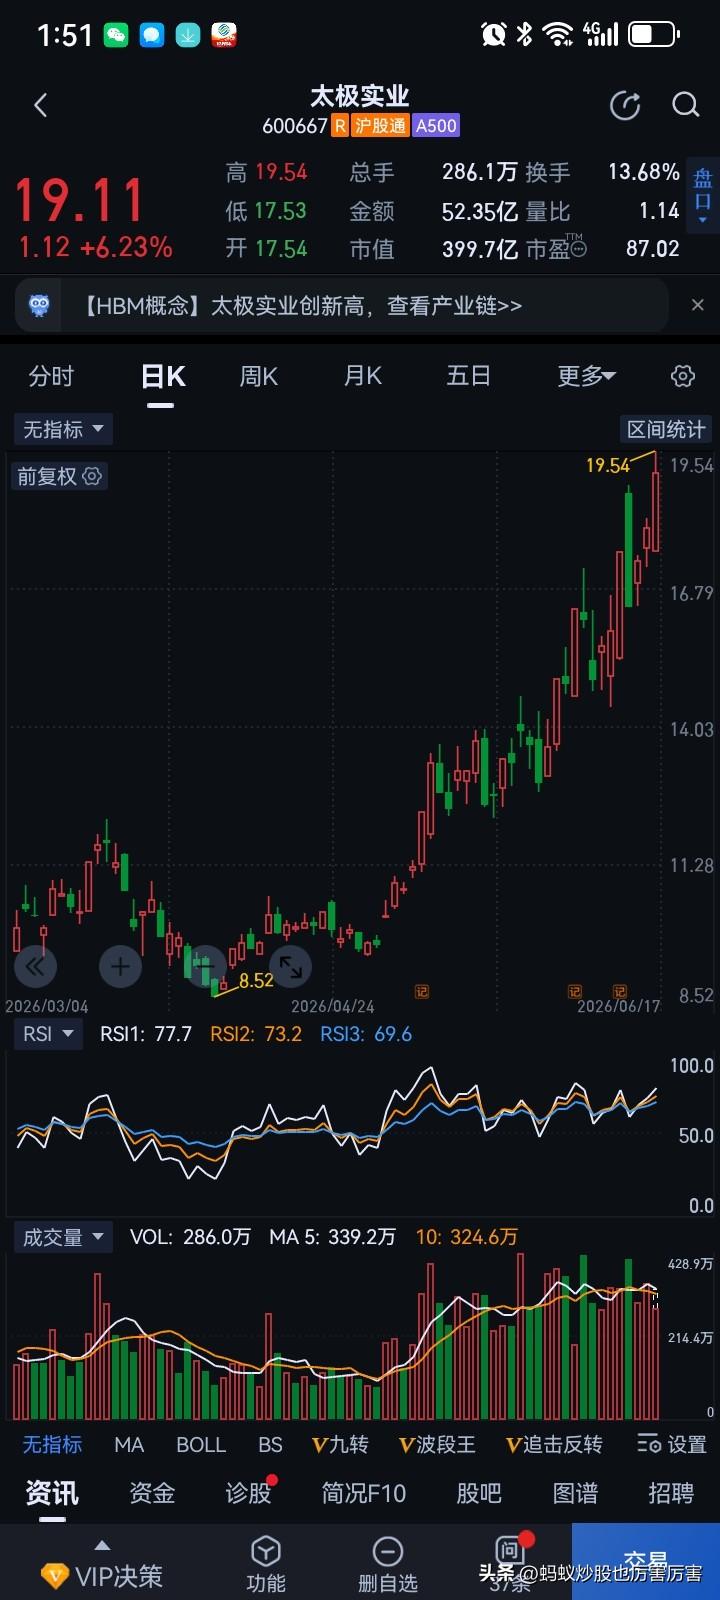720x1600 pixels.
Task: Tap the 市盈TTM info icon
Action: (577, 248)
